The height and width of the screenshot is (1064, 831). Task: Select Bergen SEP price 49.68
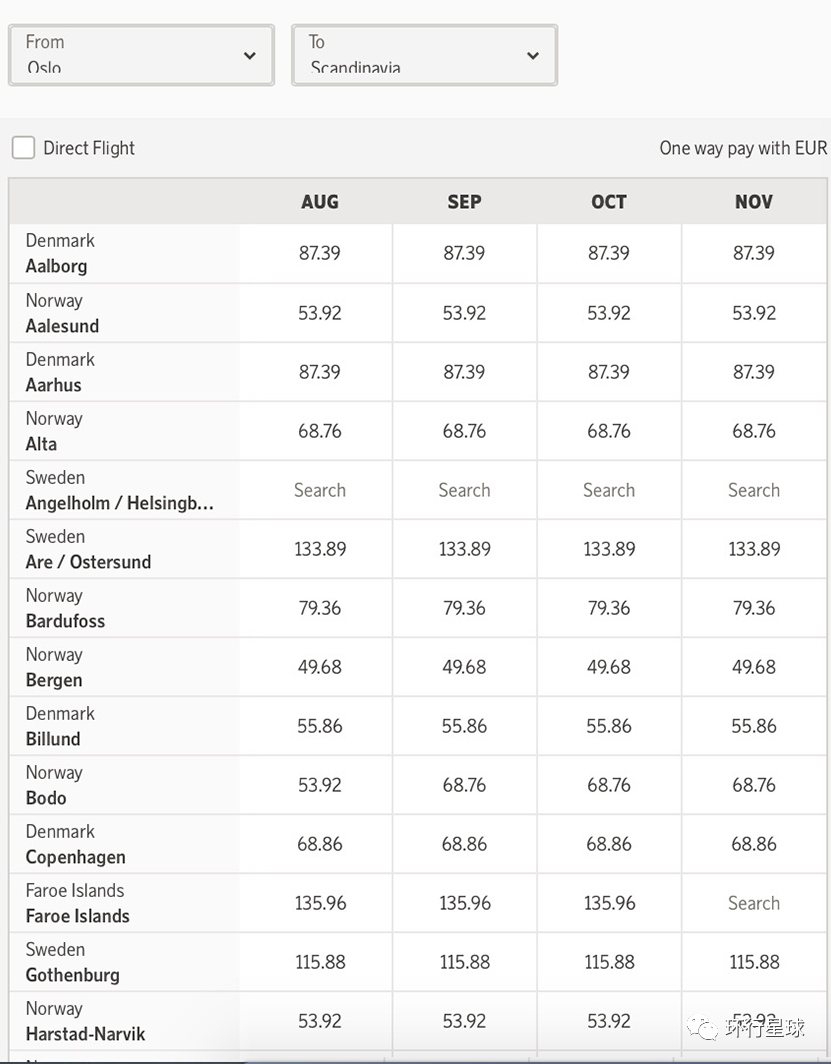pyautogui.click(x=464, y=667)
